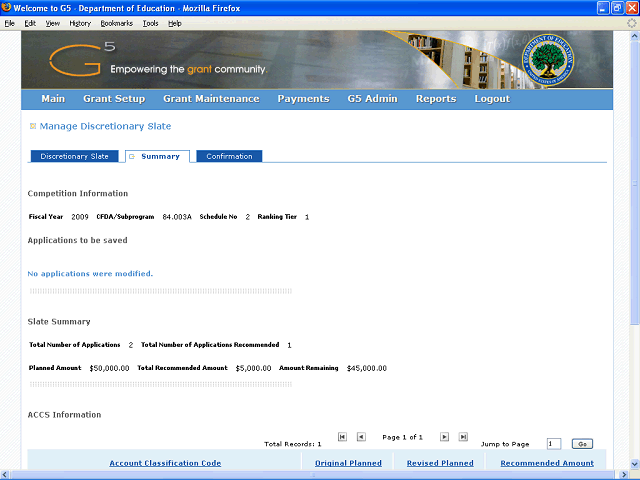Sort by Revised Planned column
Viewport: 640px width, 480px height.
pos(440,463)
